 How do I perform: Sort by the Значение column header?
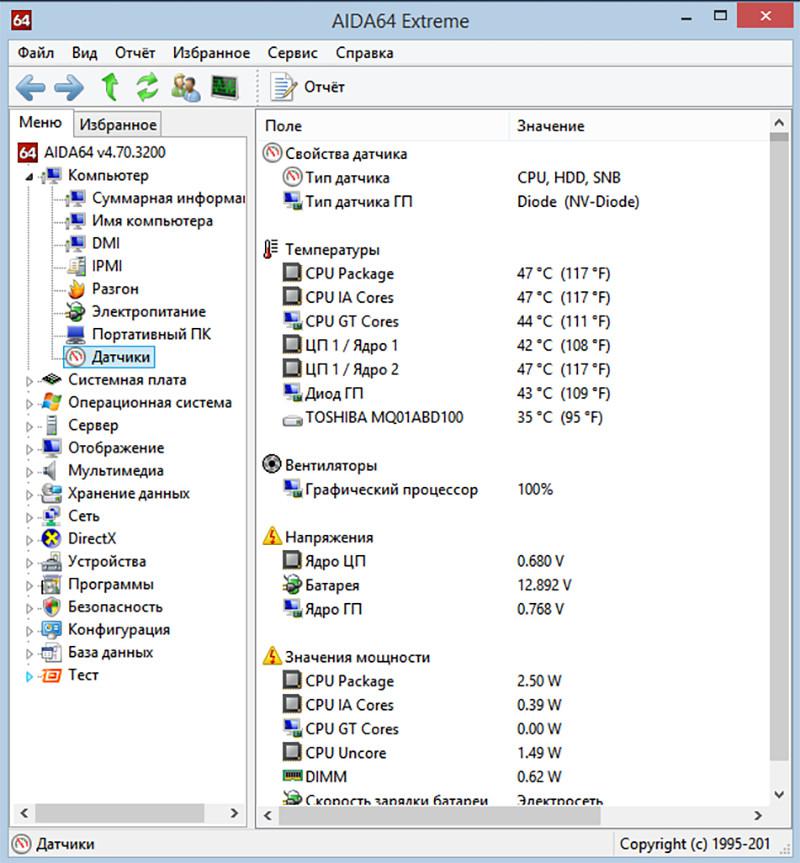pyautogui.click(x=639, y=126)
